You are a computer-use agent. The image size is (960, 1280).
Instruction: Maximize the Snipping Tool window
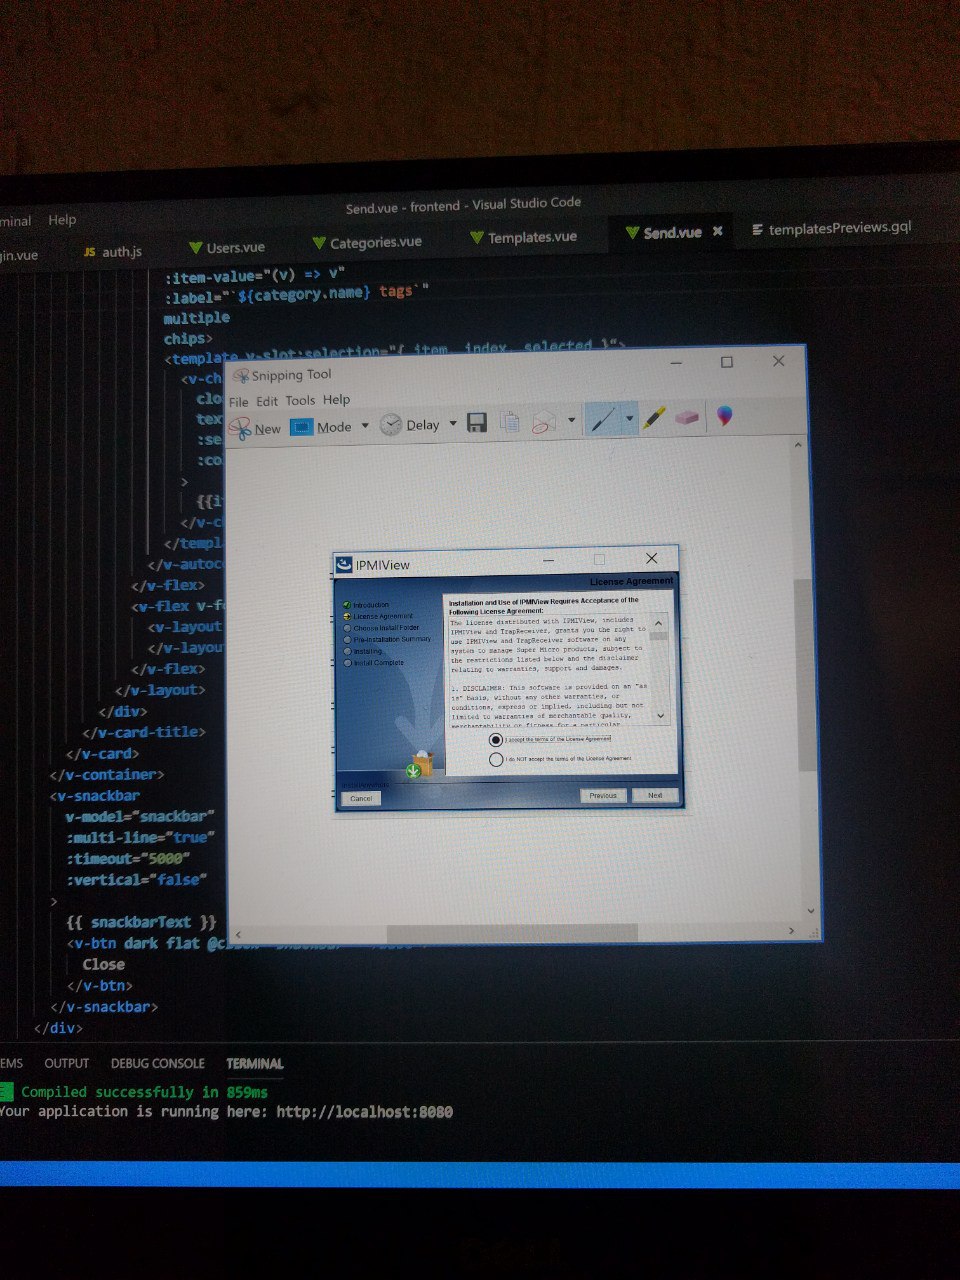point(727,362)
